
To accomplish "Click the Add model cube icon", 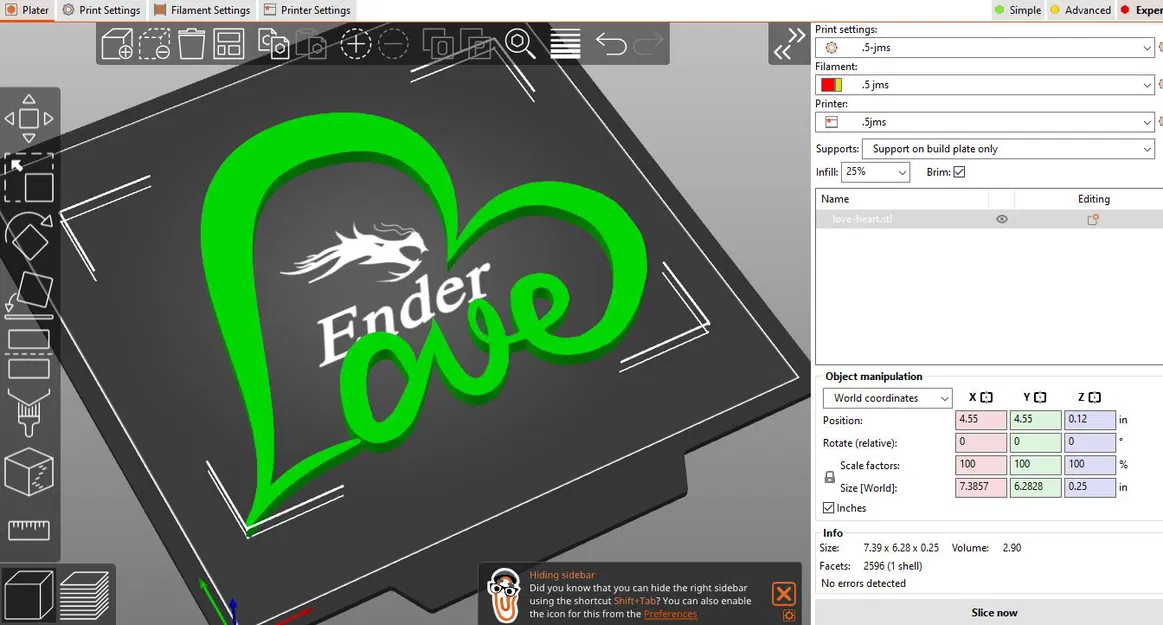I will click(x=117, y=44).
